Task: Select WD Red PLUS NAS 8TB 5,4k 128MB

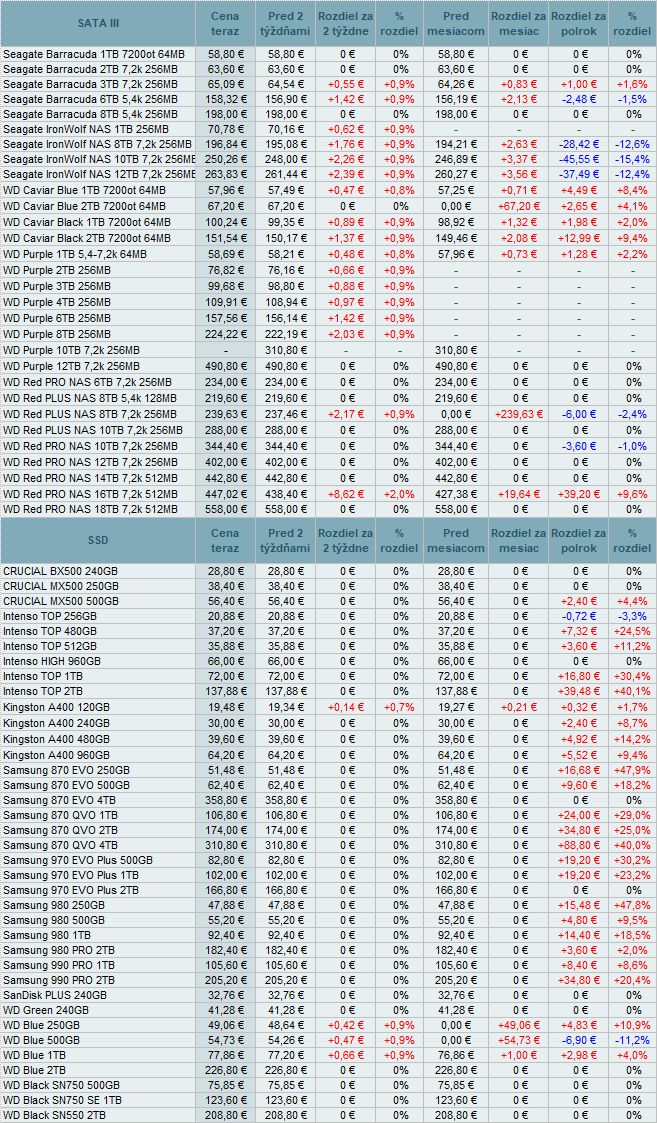Action: [90, 398]
